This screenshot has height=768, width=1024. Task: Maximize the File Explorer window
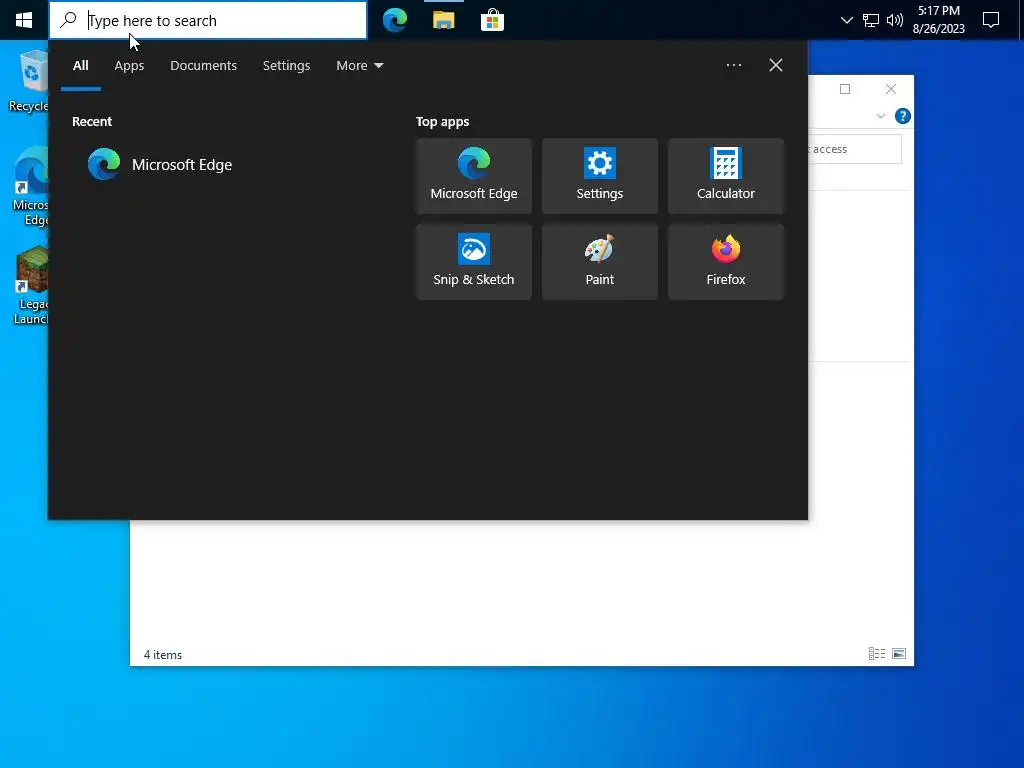click(845, 89)
